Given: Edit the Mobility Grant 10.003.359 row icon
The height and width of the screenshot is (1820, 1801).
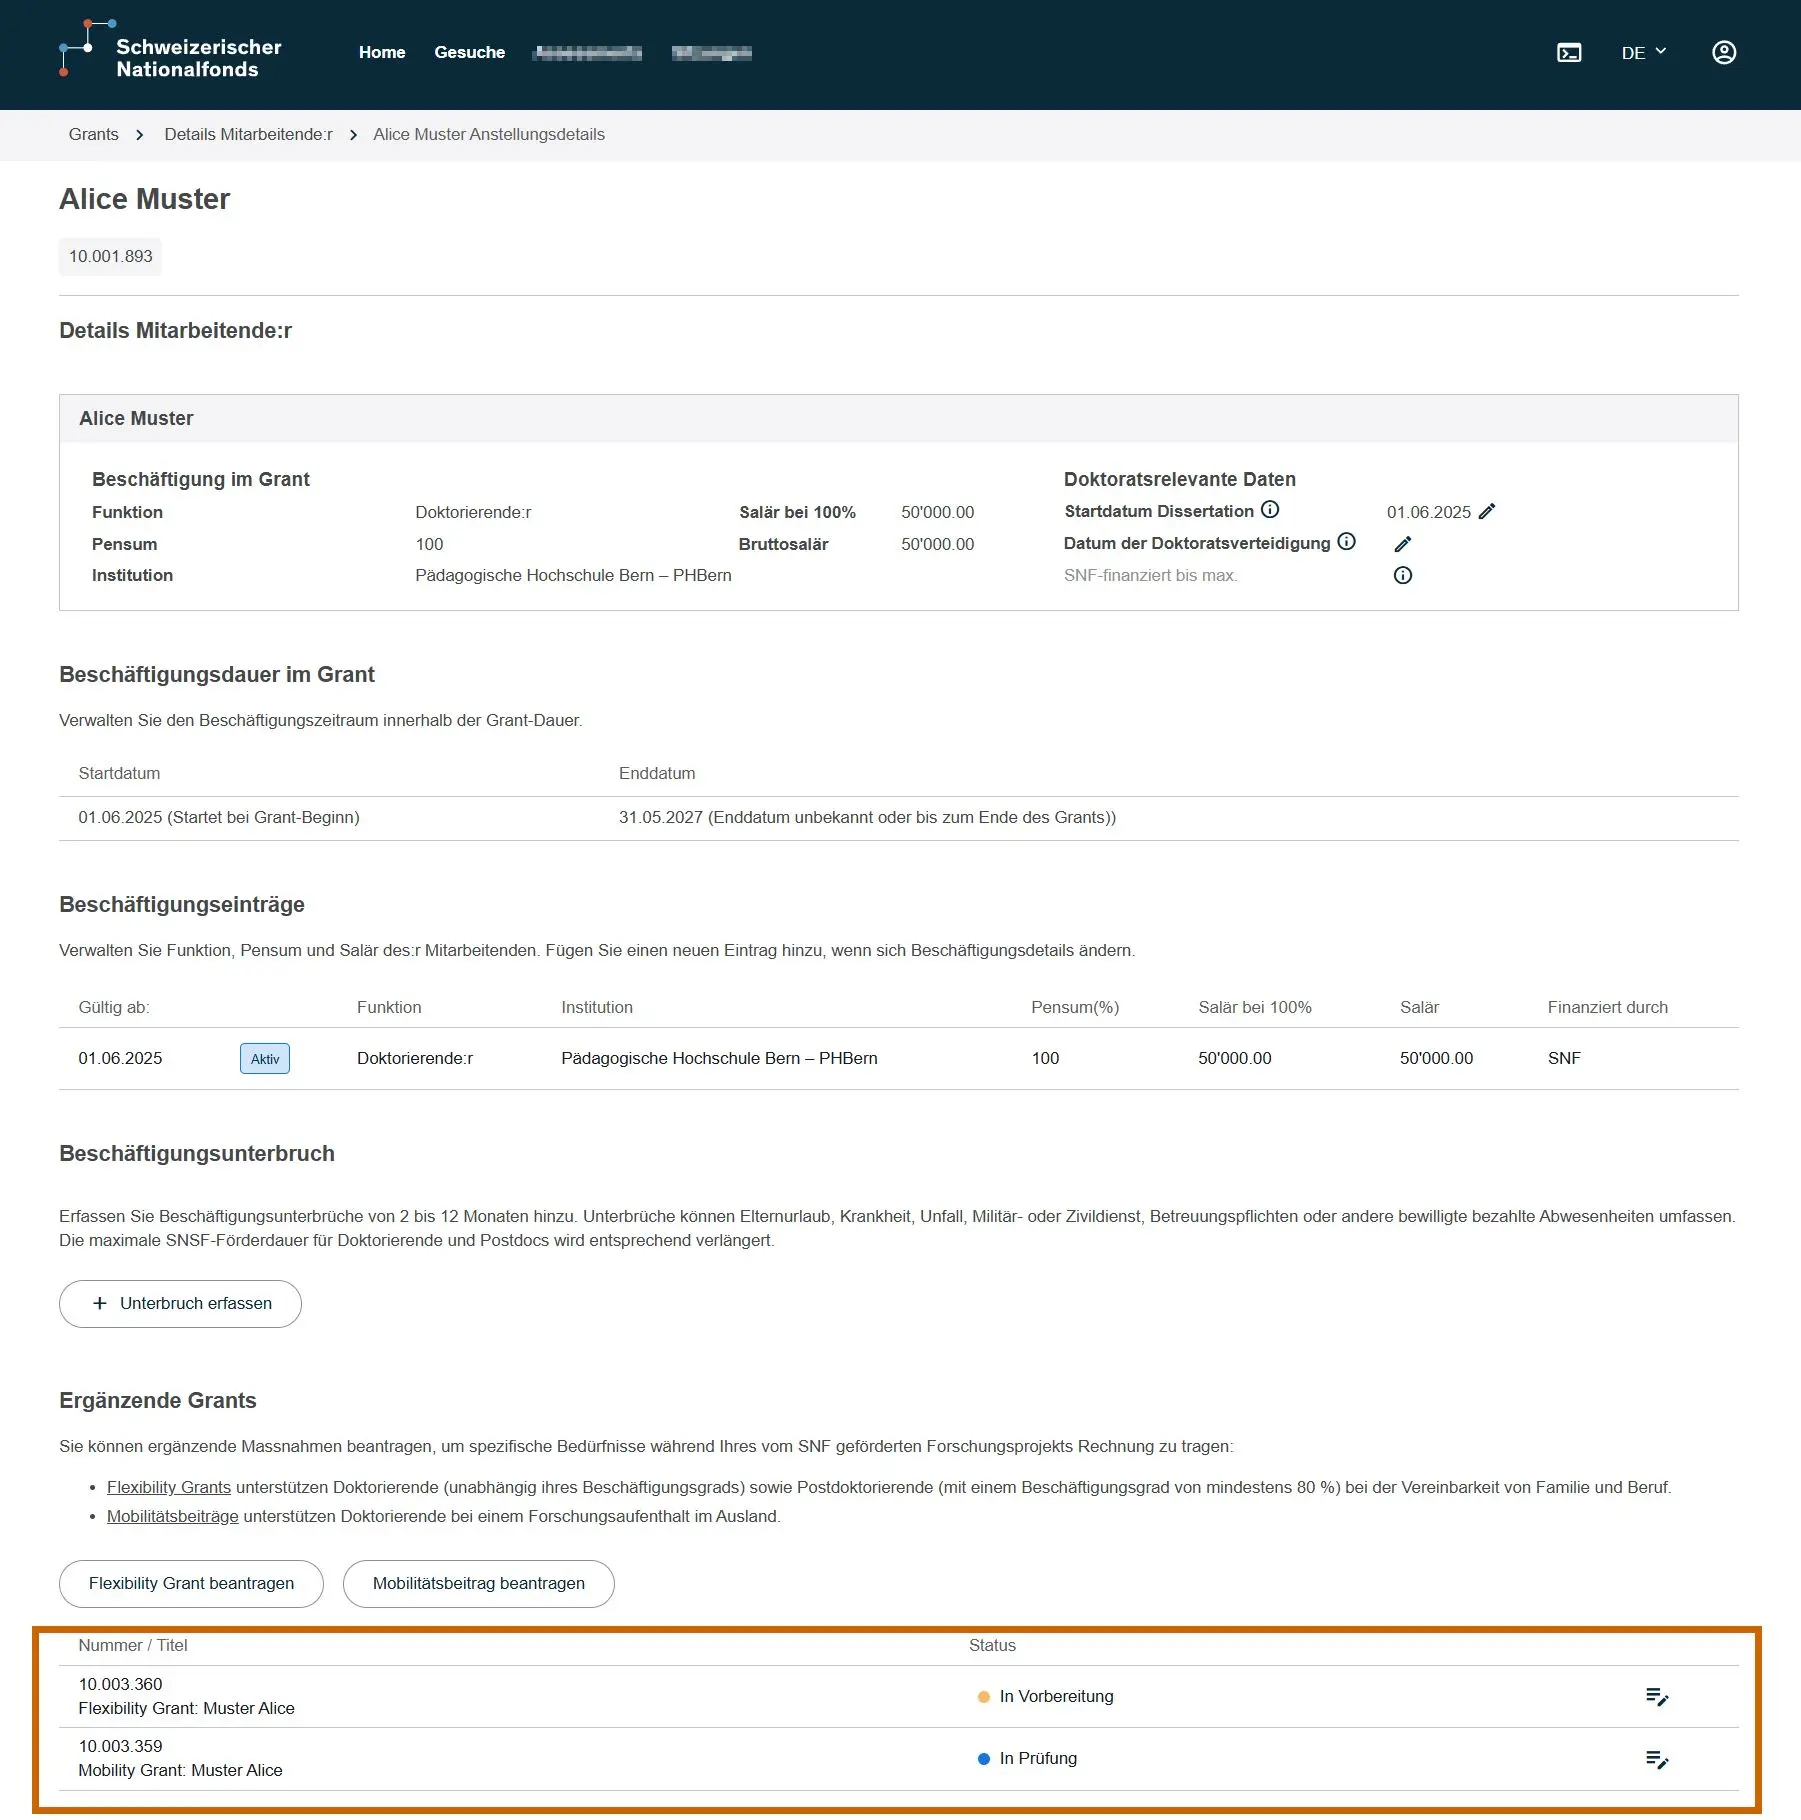Looking at the screenshot, I should (1657, 1759).
